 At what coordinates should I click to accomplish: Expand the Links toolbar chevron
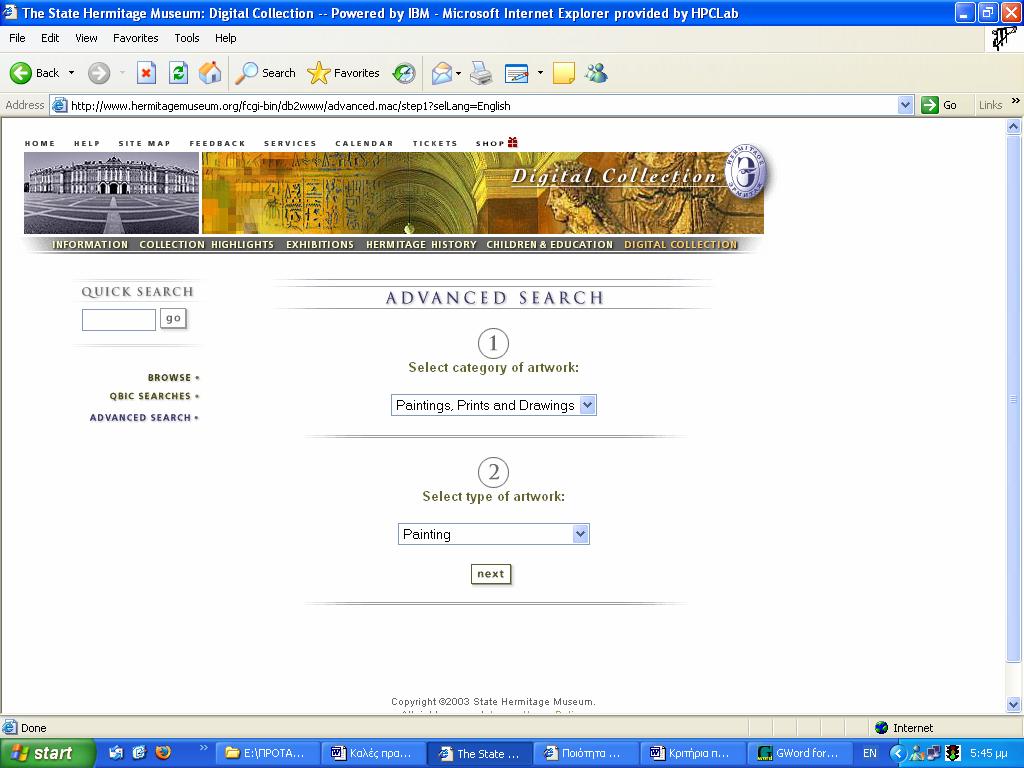(1016, 101)
